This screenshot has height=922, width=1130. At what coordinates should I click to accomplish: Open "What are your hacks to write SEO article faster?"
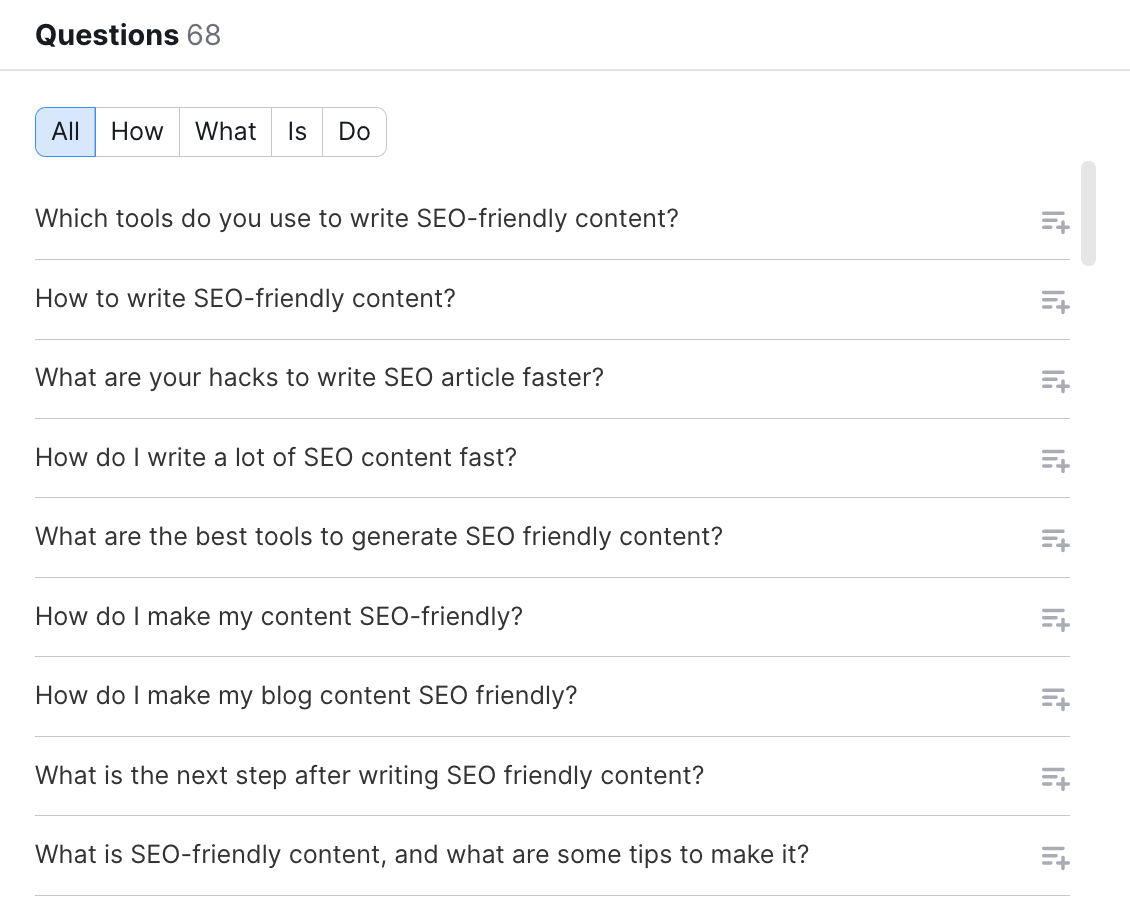tap(319, 378)
